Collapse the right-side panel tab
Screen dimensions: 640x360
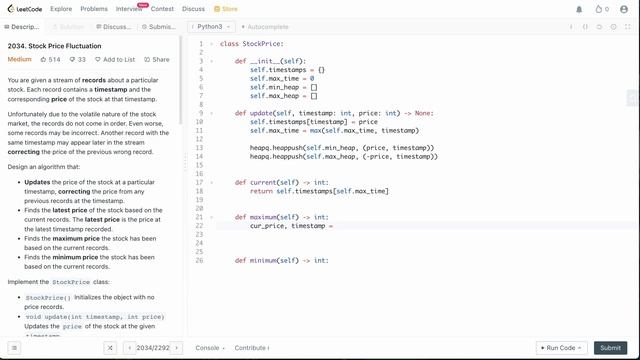pyautogui.click(x=633, y=98)
